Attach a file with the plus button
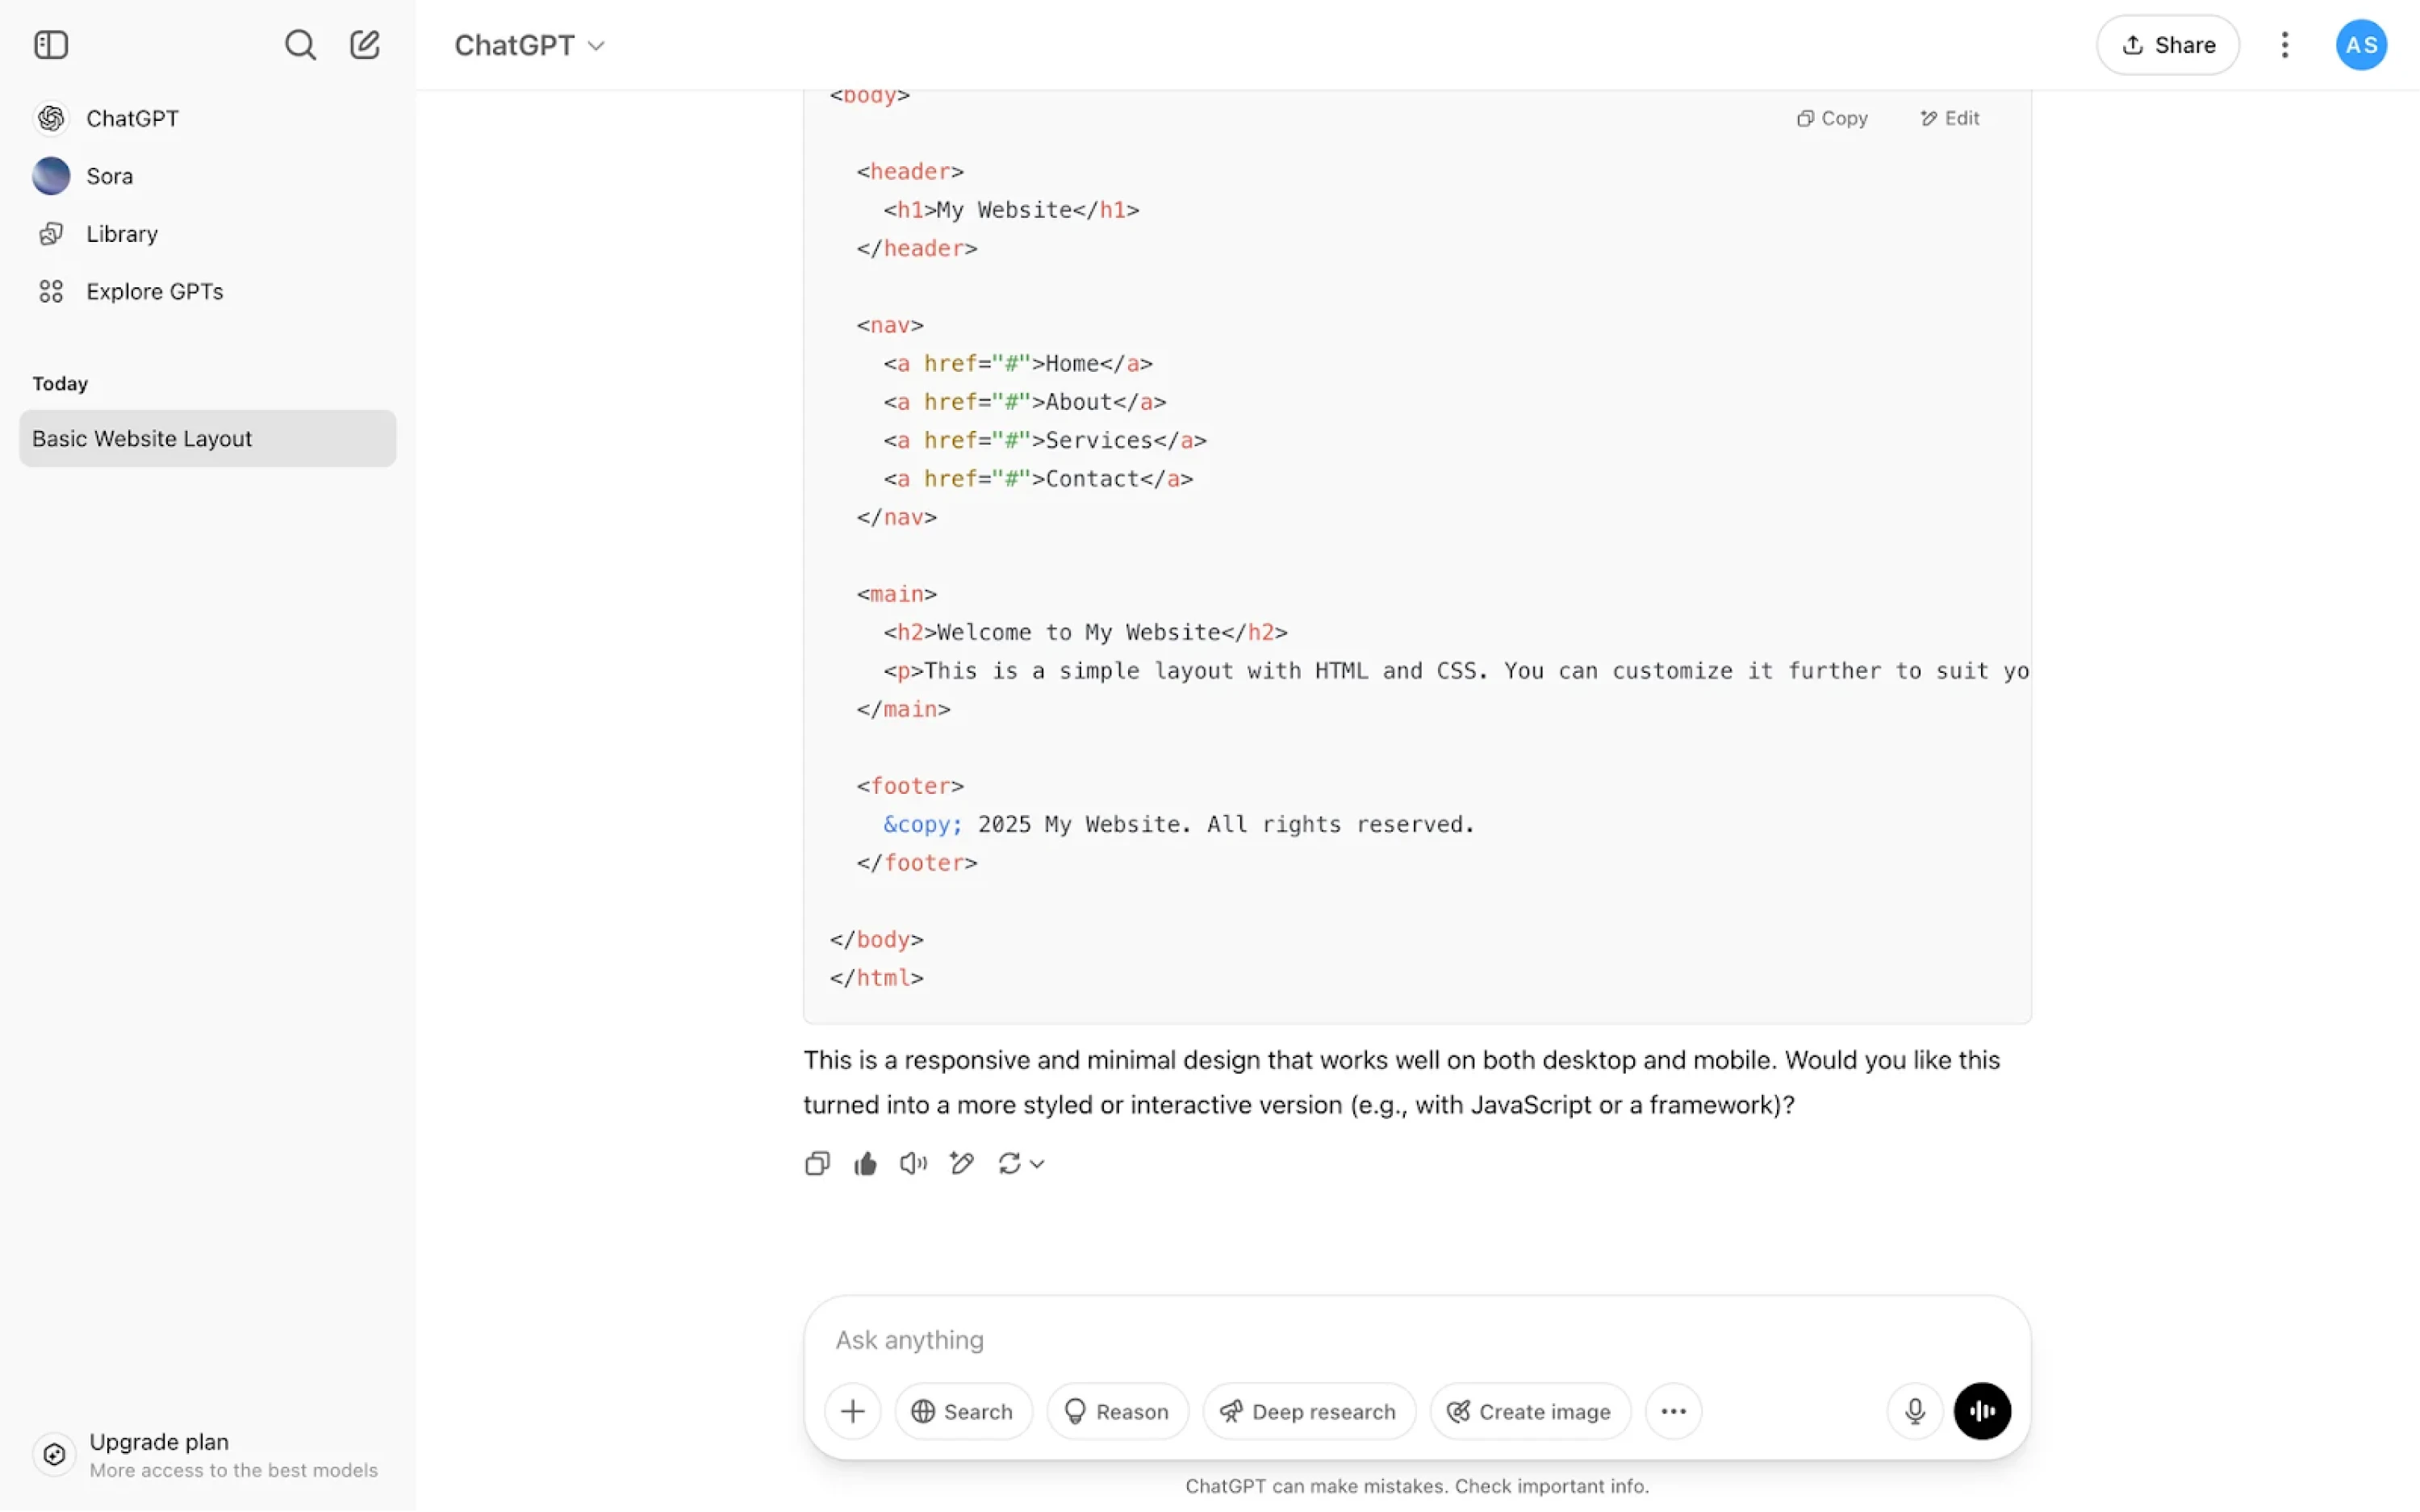 [x=852, y=1411]
